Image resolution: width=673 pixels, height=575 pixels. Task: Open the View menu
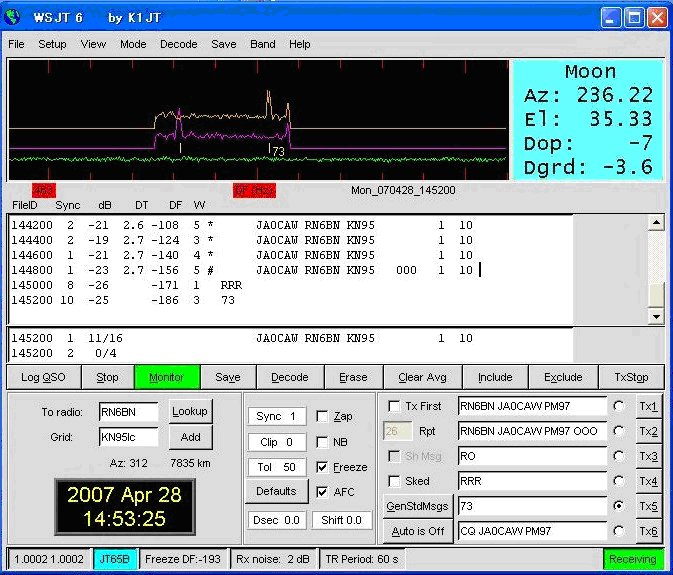pyautogui.click(x=93, y=44)
